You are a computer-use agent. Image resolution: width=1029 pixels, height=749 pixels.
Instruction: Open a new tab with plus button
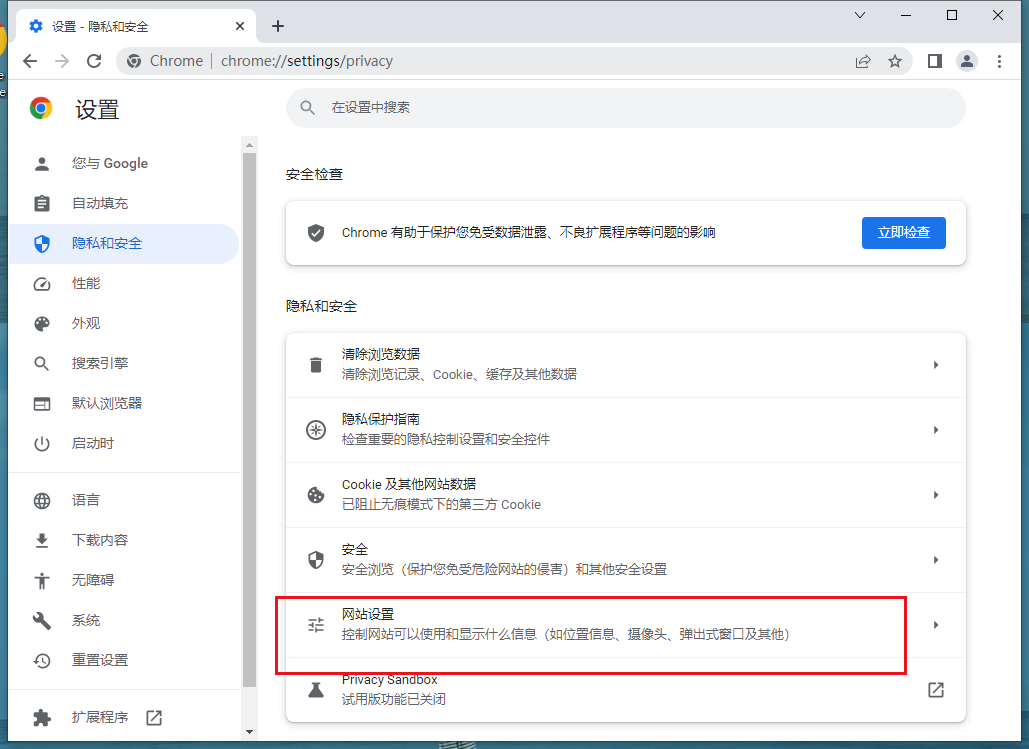tap(278, 26)
